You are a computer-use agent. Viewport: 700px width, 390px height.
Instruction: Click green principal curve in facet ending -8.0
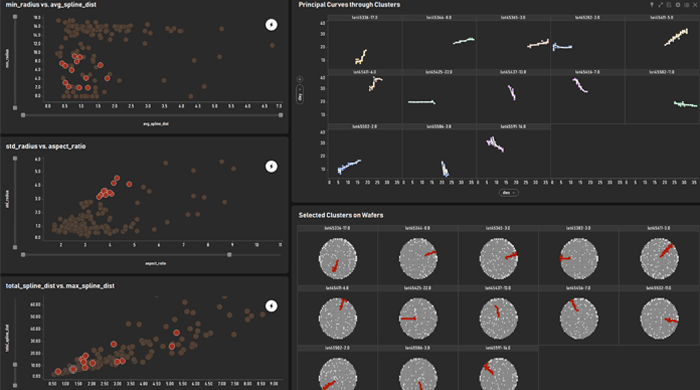coord(463,41)
